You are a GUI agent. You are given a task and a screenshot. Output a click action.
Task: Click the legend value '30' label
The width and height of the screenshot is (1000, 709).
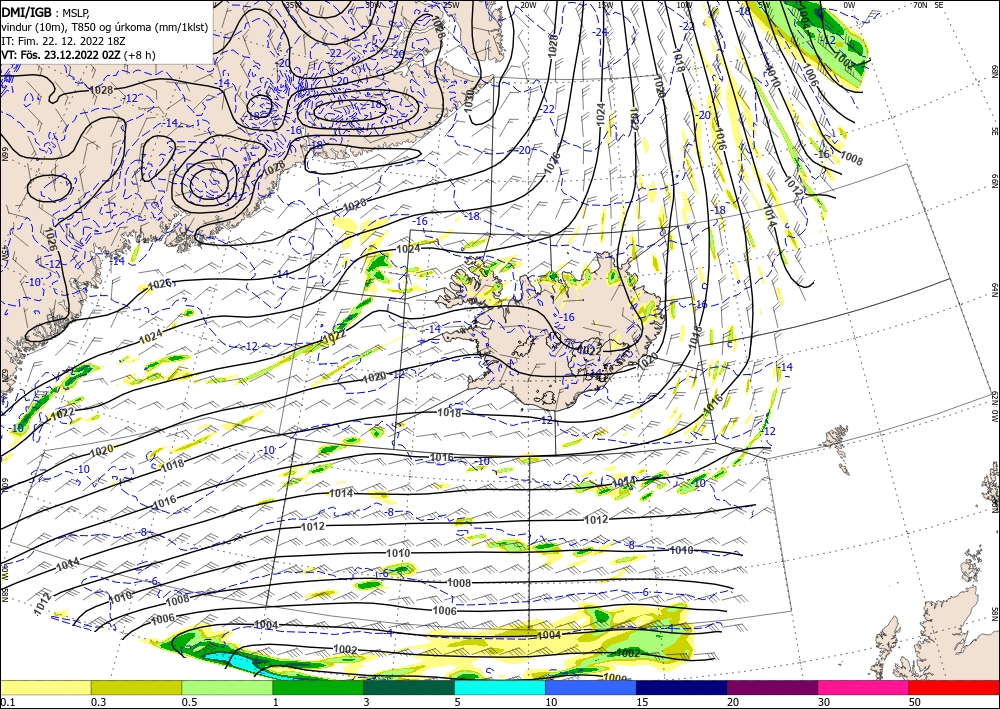[x=823, y=702]
